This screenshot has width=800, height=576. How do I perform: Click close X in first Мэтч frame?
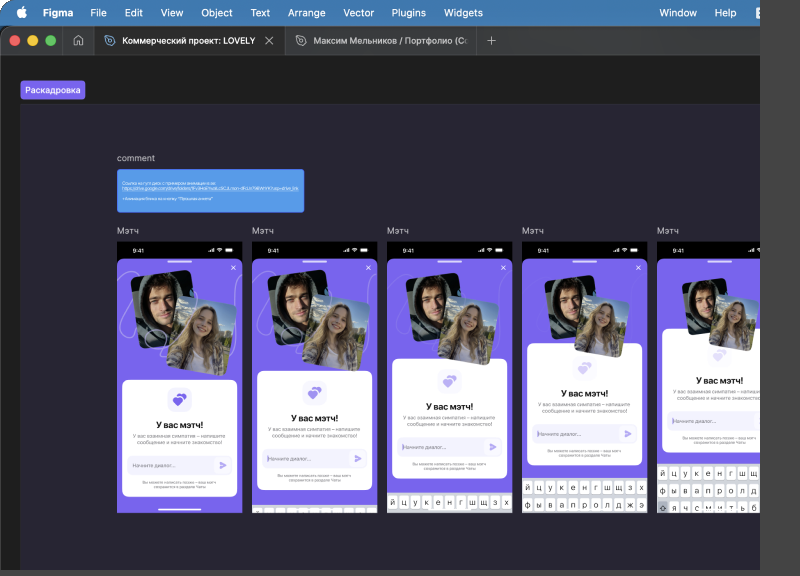[x=233, y=268]
